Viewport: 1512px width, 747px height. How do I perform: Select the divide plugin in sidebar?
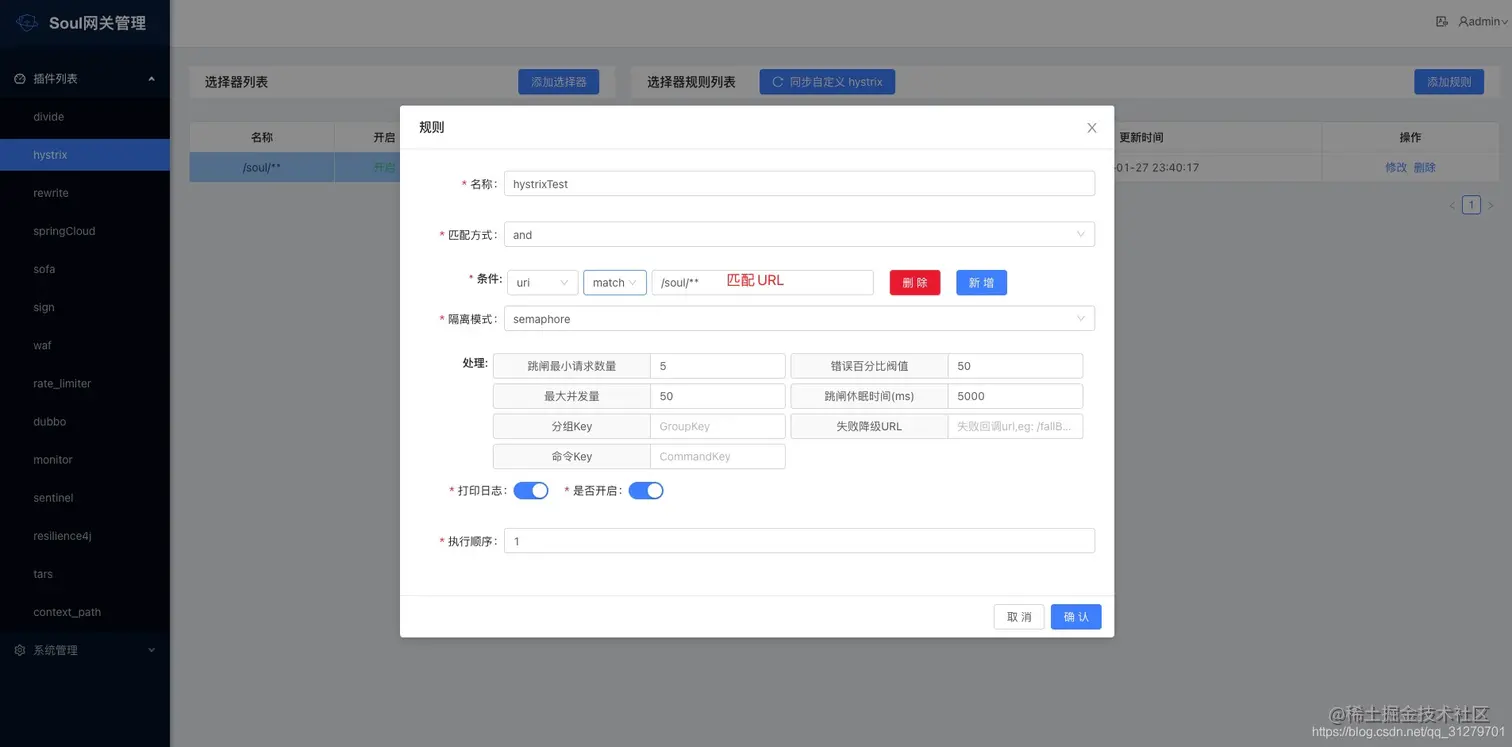coord(50,117)
